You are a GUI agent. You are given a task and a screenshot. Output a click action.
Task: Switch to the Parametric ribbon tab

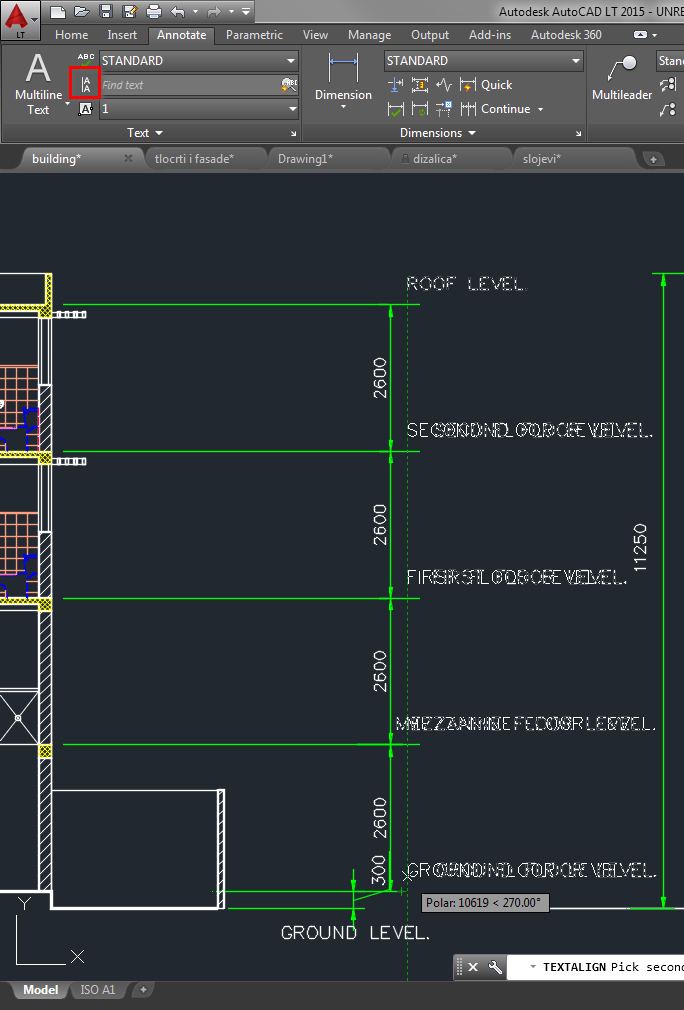coord(254,35)
